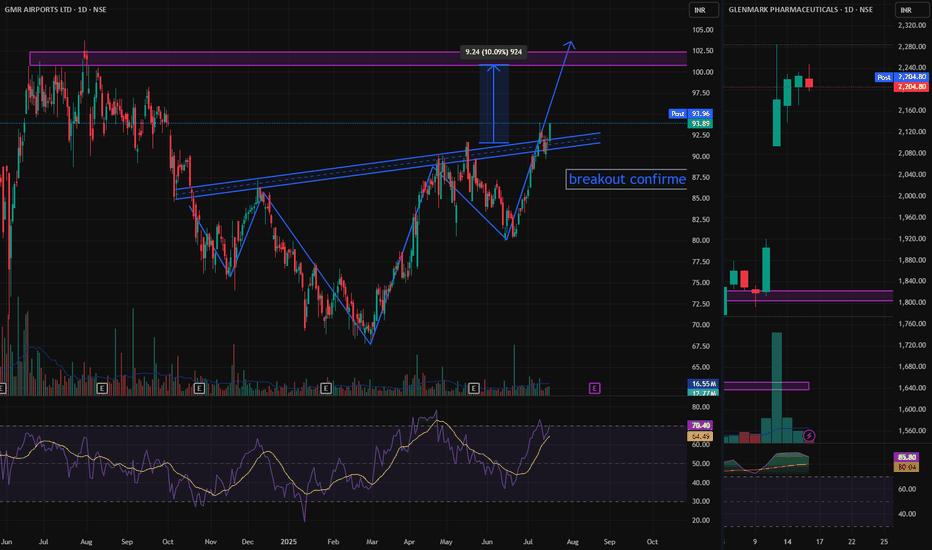Image resolution: width=932 pixels, height=550 pixels.
Task: Click the purple lightning event icon on Glenmark chart
Action: point(808,436)
